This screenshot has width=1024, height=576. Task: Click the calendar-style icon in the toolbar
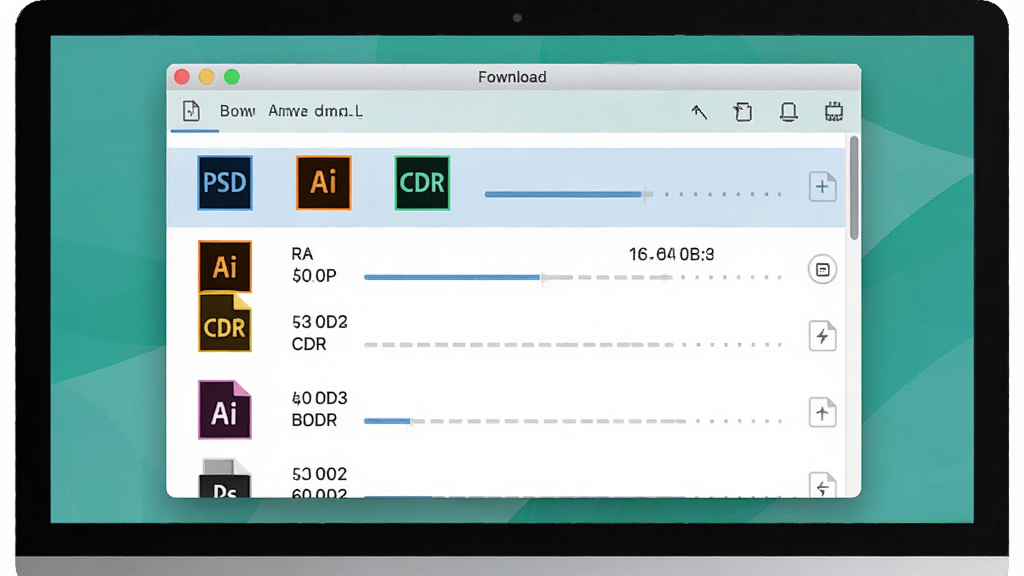(833, 112)
